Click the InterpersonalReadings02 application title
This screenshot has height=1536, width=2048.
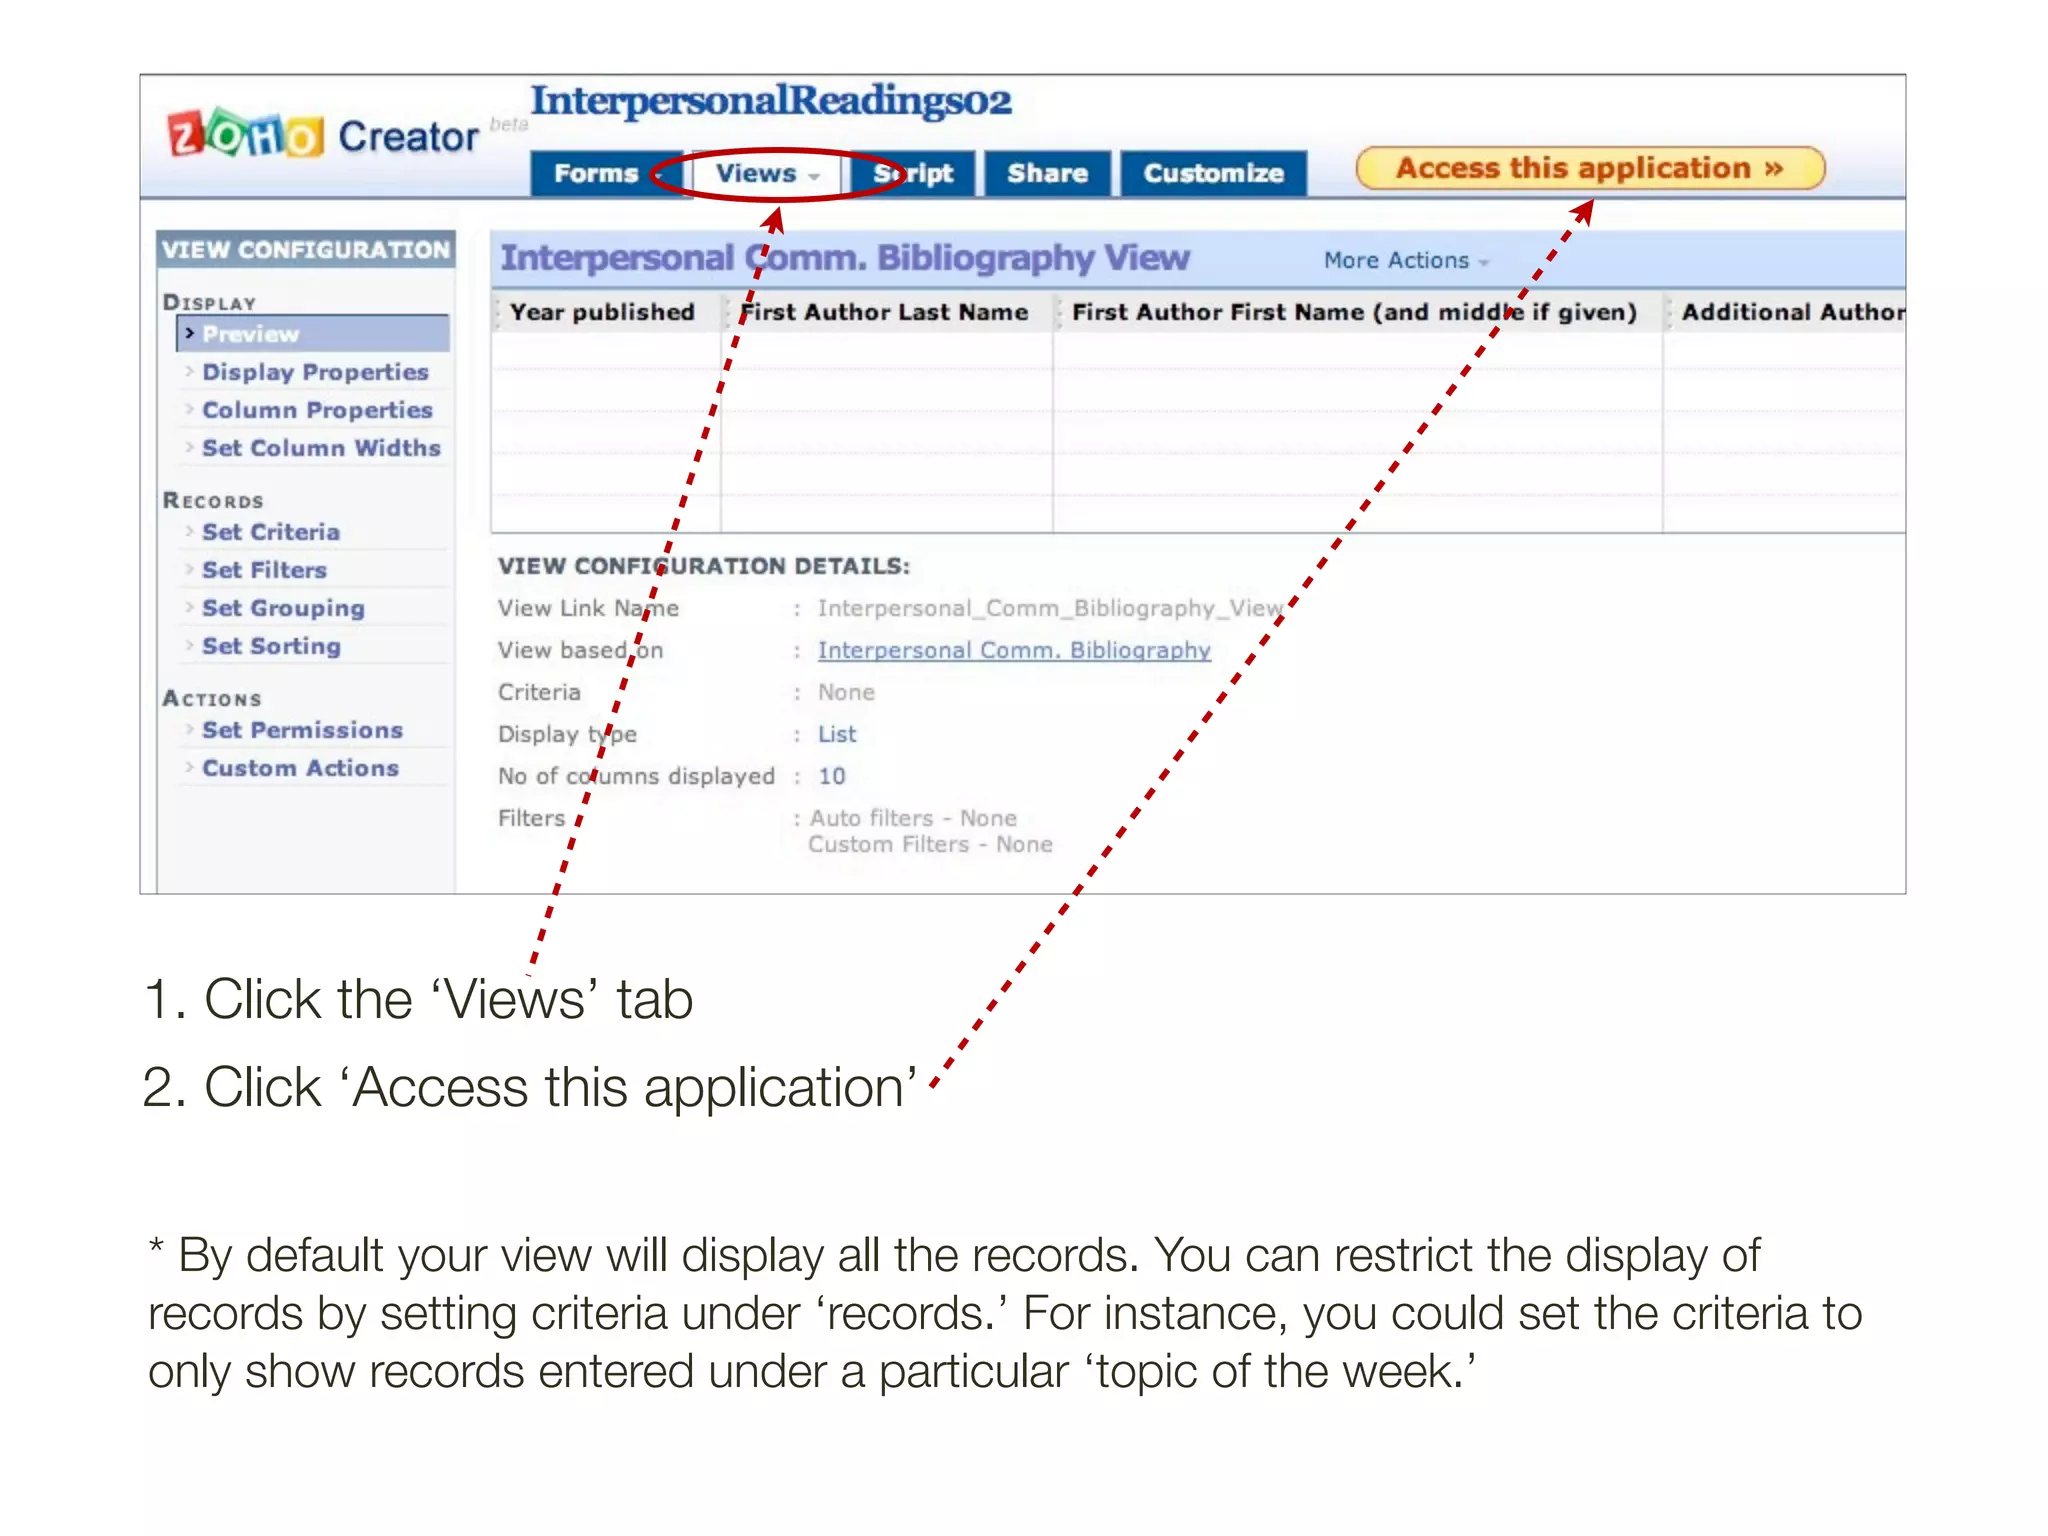(771, 101)
